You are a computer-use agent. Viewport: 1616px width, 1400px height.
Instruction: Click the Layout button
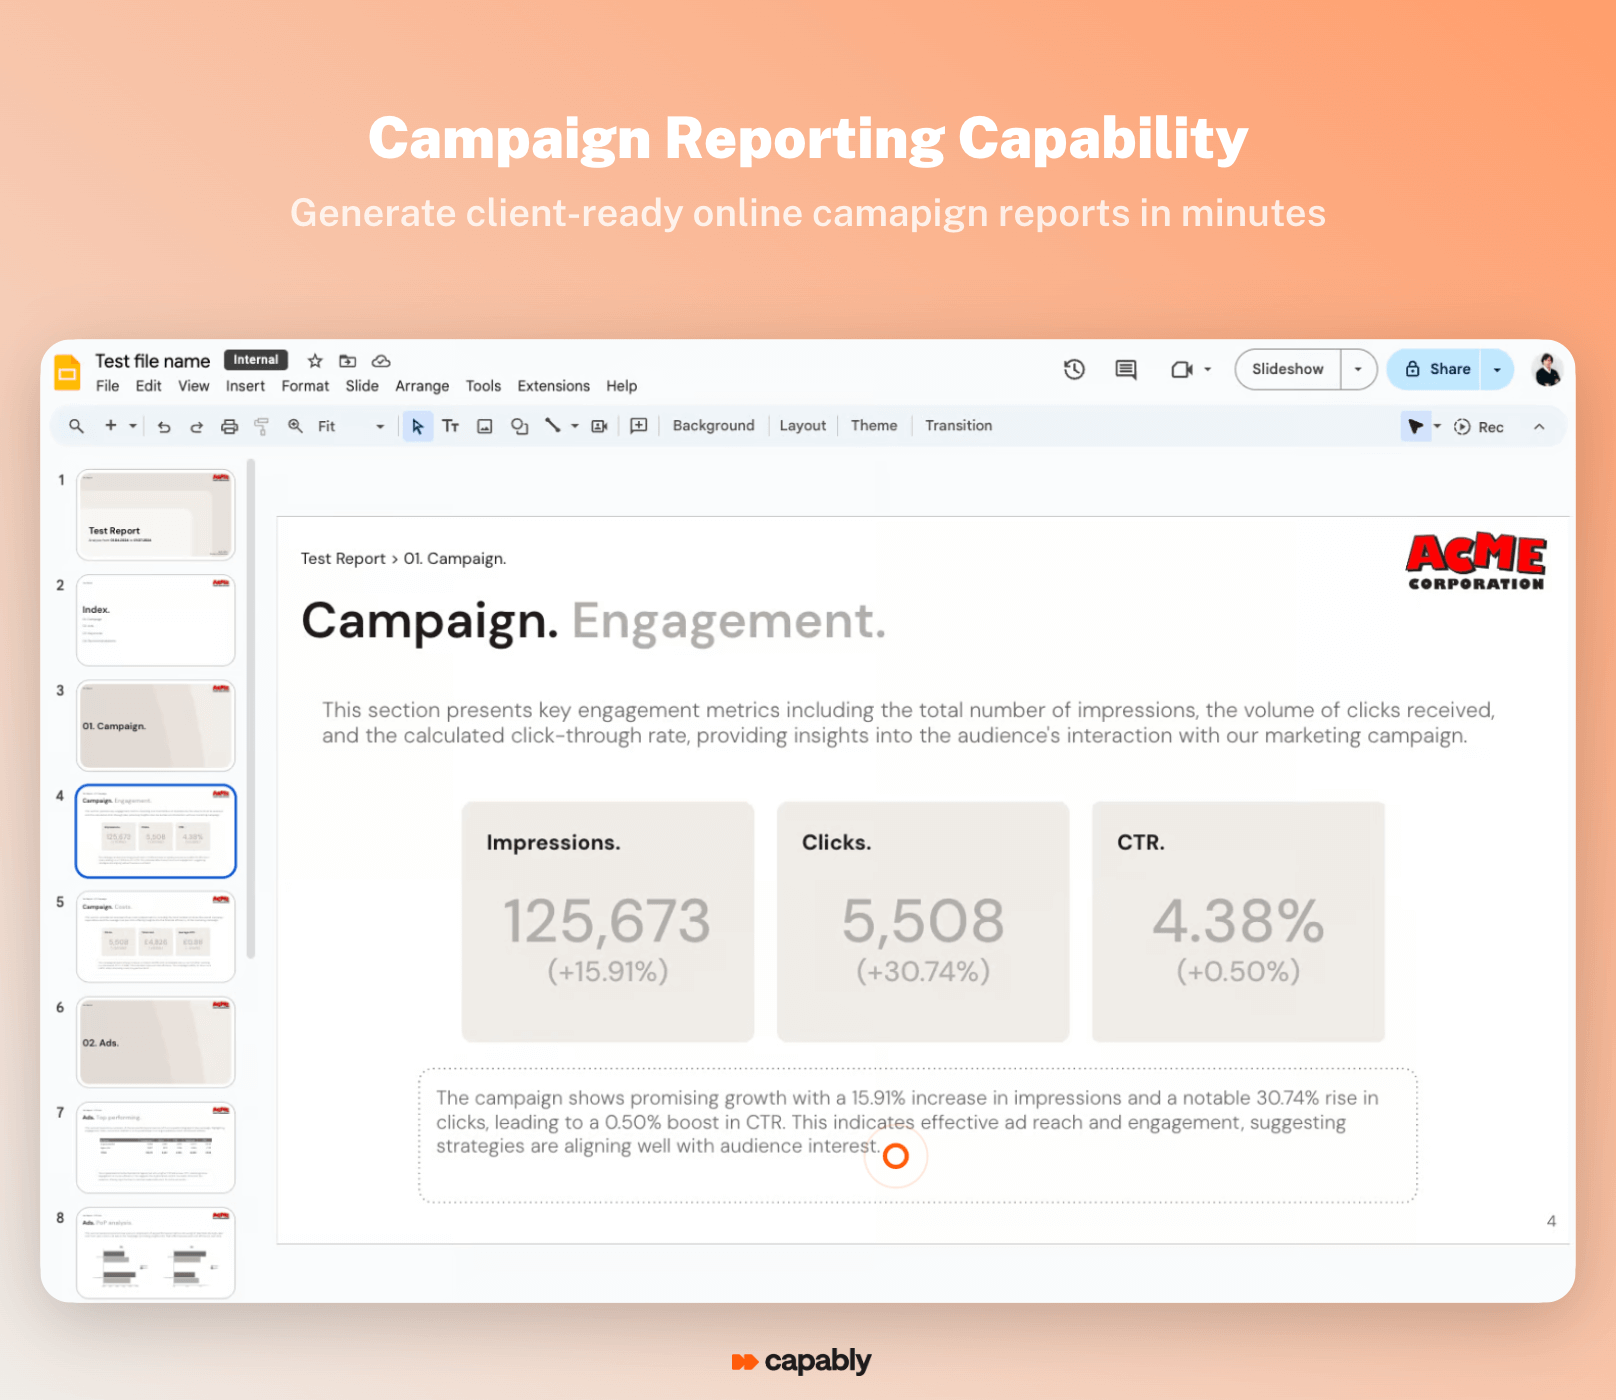803,426
